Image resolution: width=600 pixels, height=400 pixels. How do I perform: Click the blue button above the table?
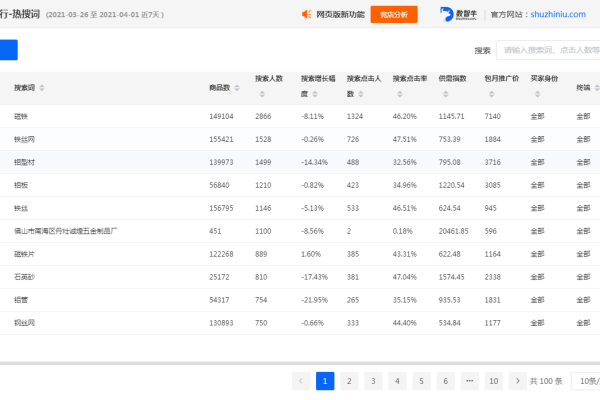[x=8, y=50]
